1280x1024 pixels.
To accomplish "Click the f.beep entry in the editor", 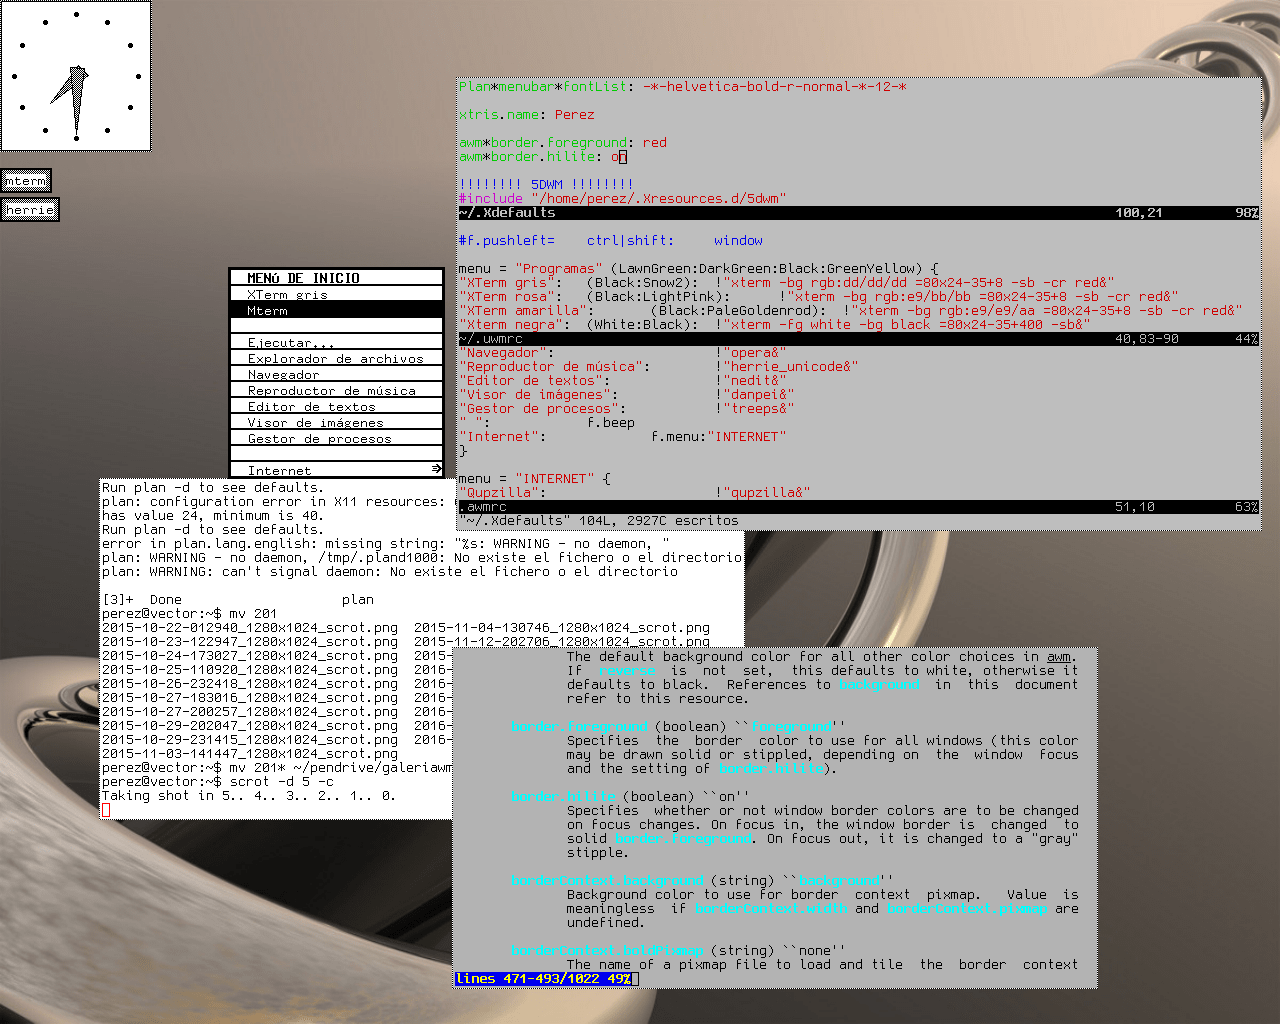I will 611,423.
